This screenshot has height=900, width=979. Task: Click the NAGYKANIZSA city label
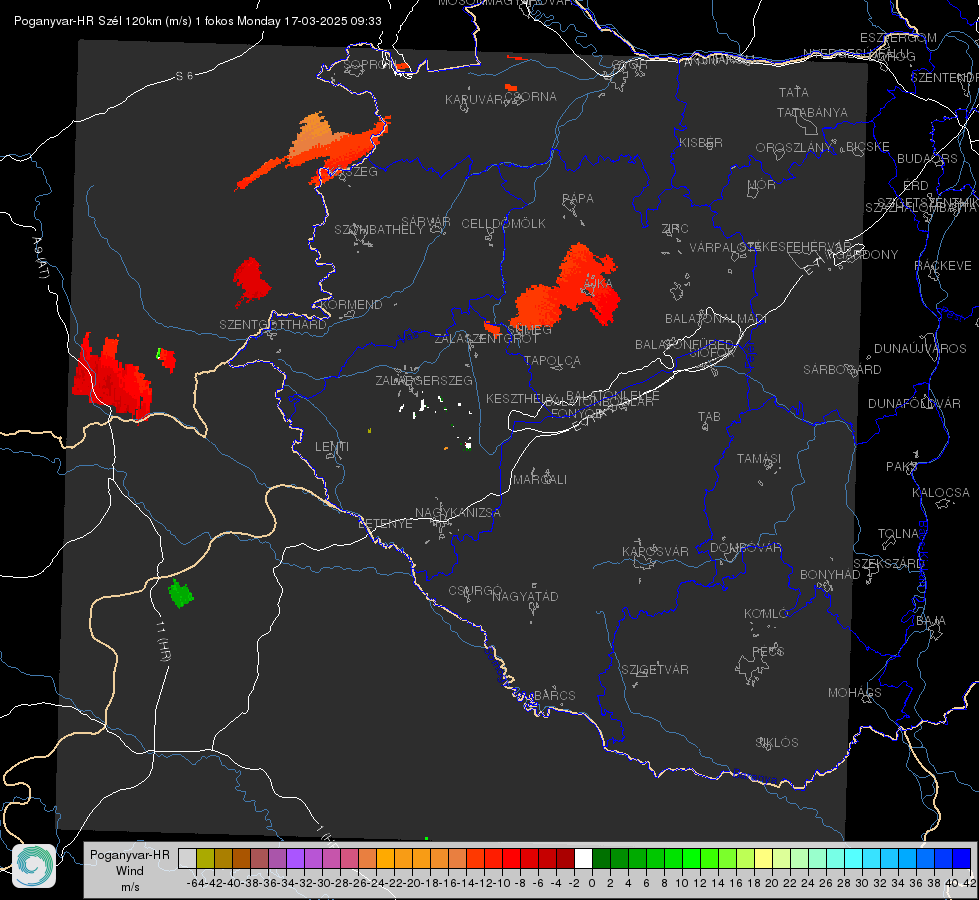coord(458,513)
